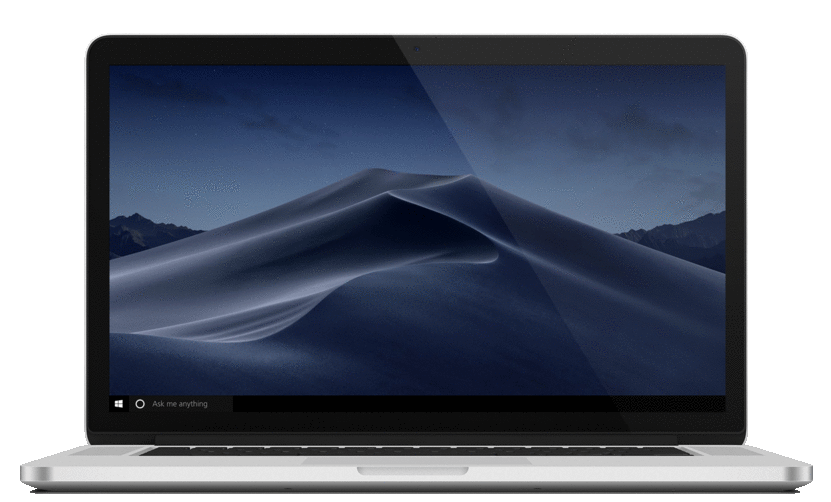Click the Cortana circle icon
The image size is (831, 502).
coord(140,404)
